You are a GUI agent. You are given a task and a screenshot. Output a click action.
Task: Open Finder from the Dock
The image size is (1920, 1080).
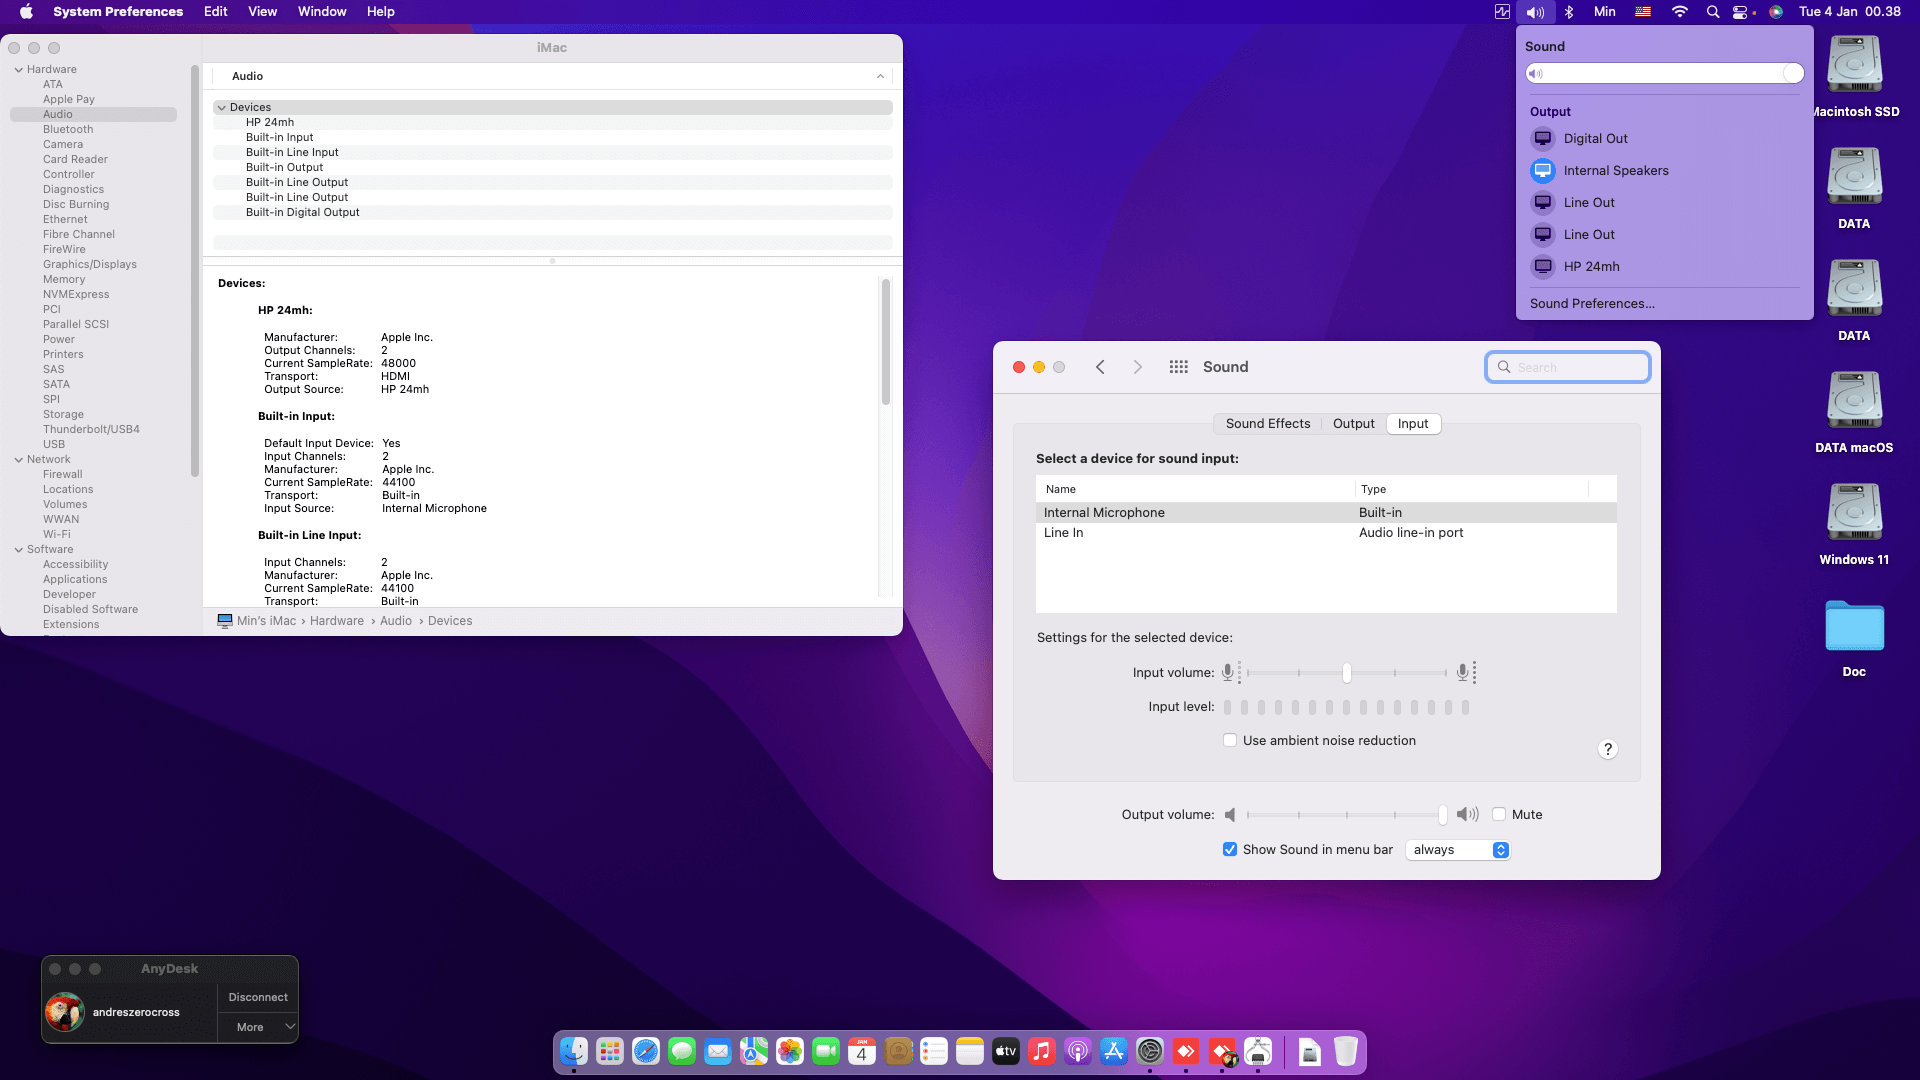pyautogui.click(x=574, y=1051)
